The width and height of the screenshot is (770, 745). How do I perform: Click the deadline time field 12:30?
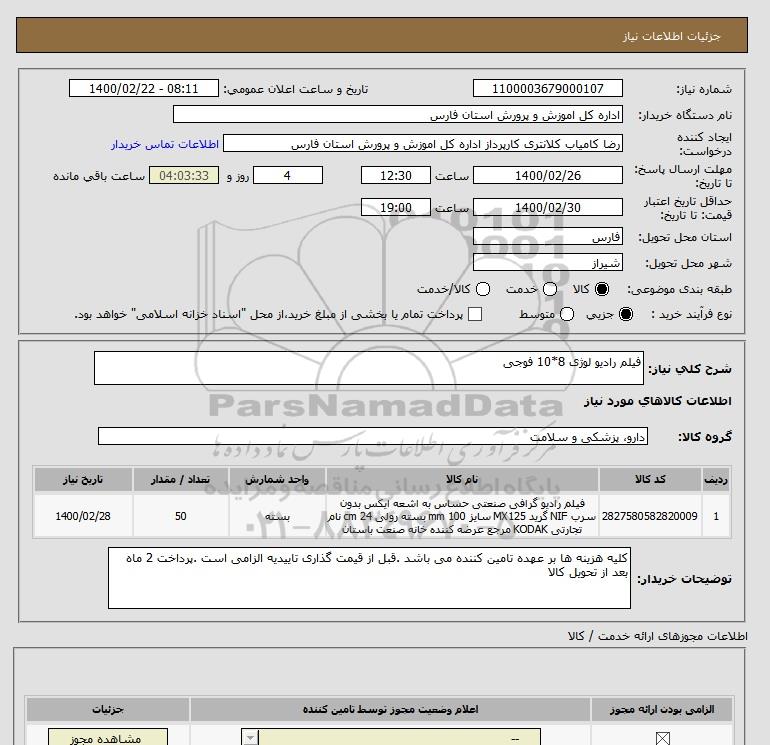(x=396, y=175)
